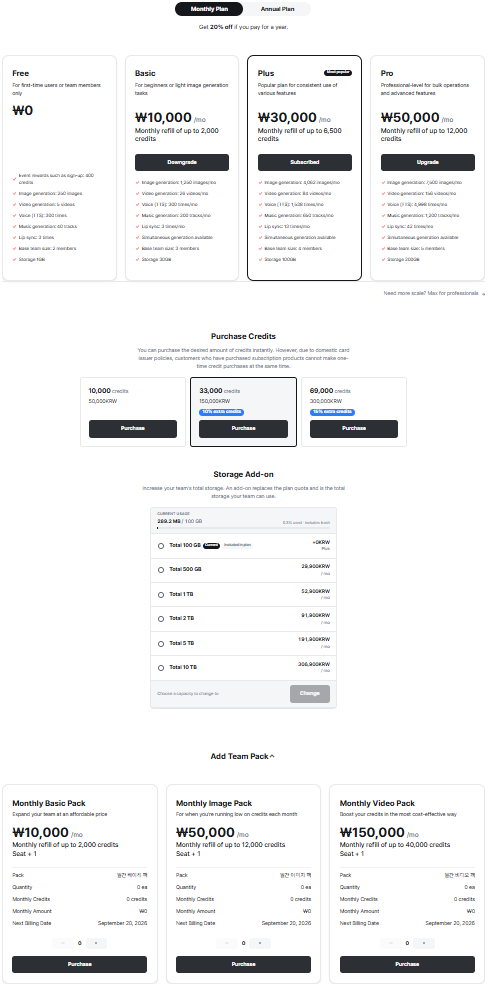The width and height of the screenshot is (489, 985).
Task: Decrease the Monthly Video Pack quantity with minus
Action: tap(390, 943)
